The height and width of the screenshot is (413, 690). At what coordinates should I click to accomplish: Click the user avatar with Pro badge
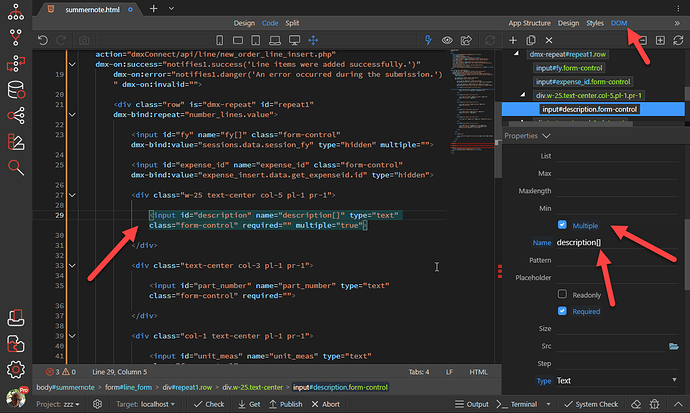click(x=17, y=397)
